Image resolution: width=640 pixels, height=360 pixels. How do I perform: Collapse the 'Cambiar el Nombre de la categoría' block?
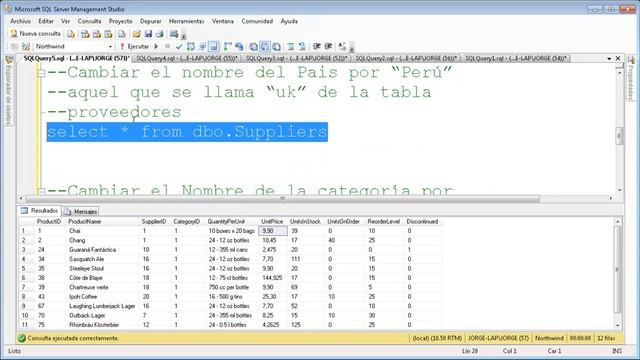click(x=41, y=191)
